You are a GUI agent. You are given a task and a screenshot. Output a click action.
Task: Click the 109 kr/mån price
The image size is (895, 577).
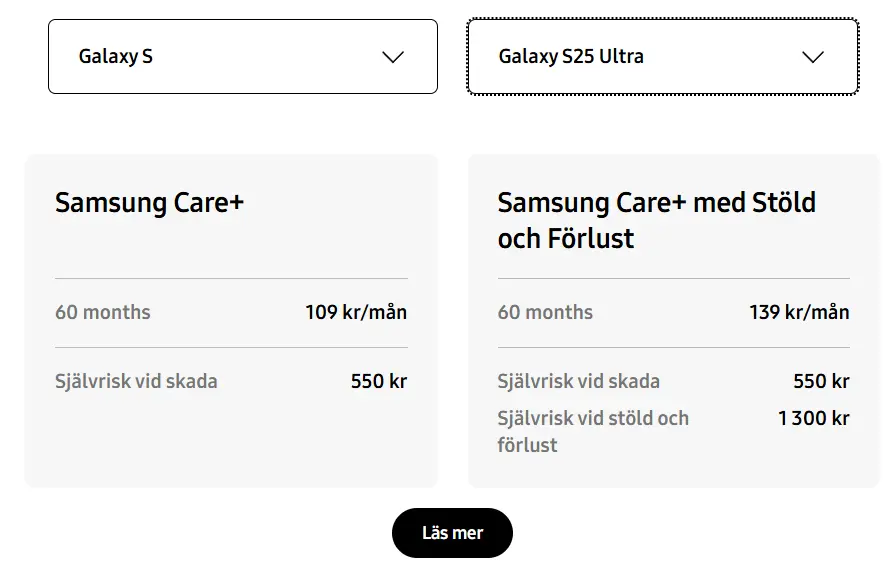click(356, 312)
